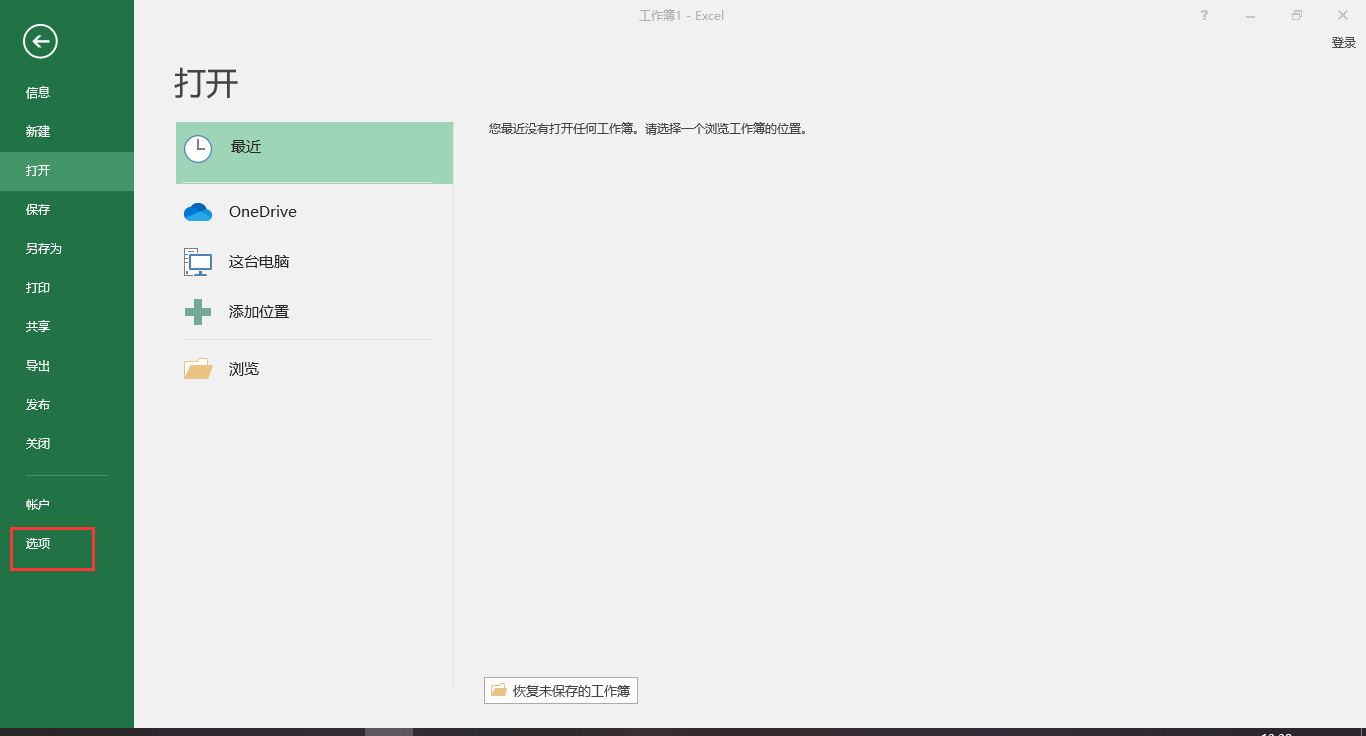Screen dimensions: 1366x736
Task: Select the 最近 clock icon for recent files
Action: tap(199, 148)
